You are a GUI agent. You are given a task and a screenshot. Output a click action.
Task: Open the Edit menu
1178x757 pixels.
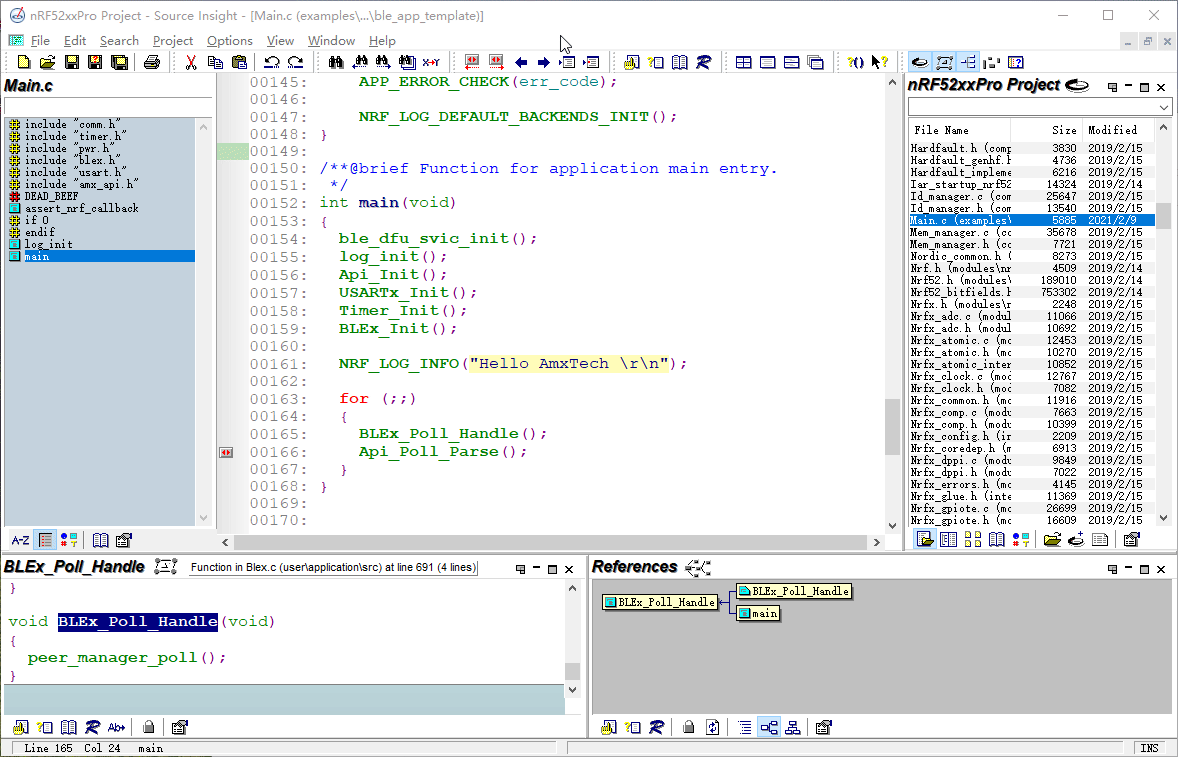[75, 41]
